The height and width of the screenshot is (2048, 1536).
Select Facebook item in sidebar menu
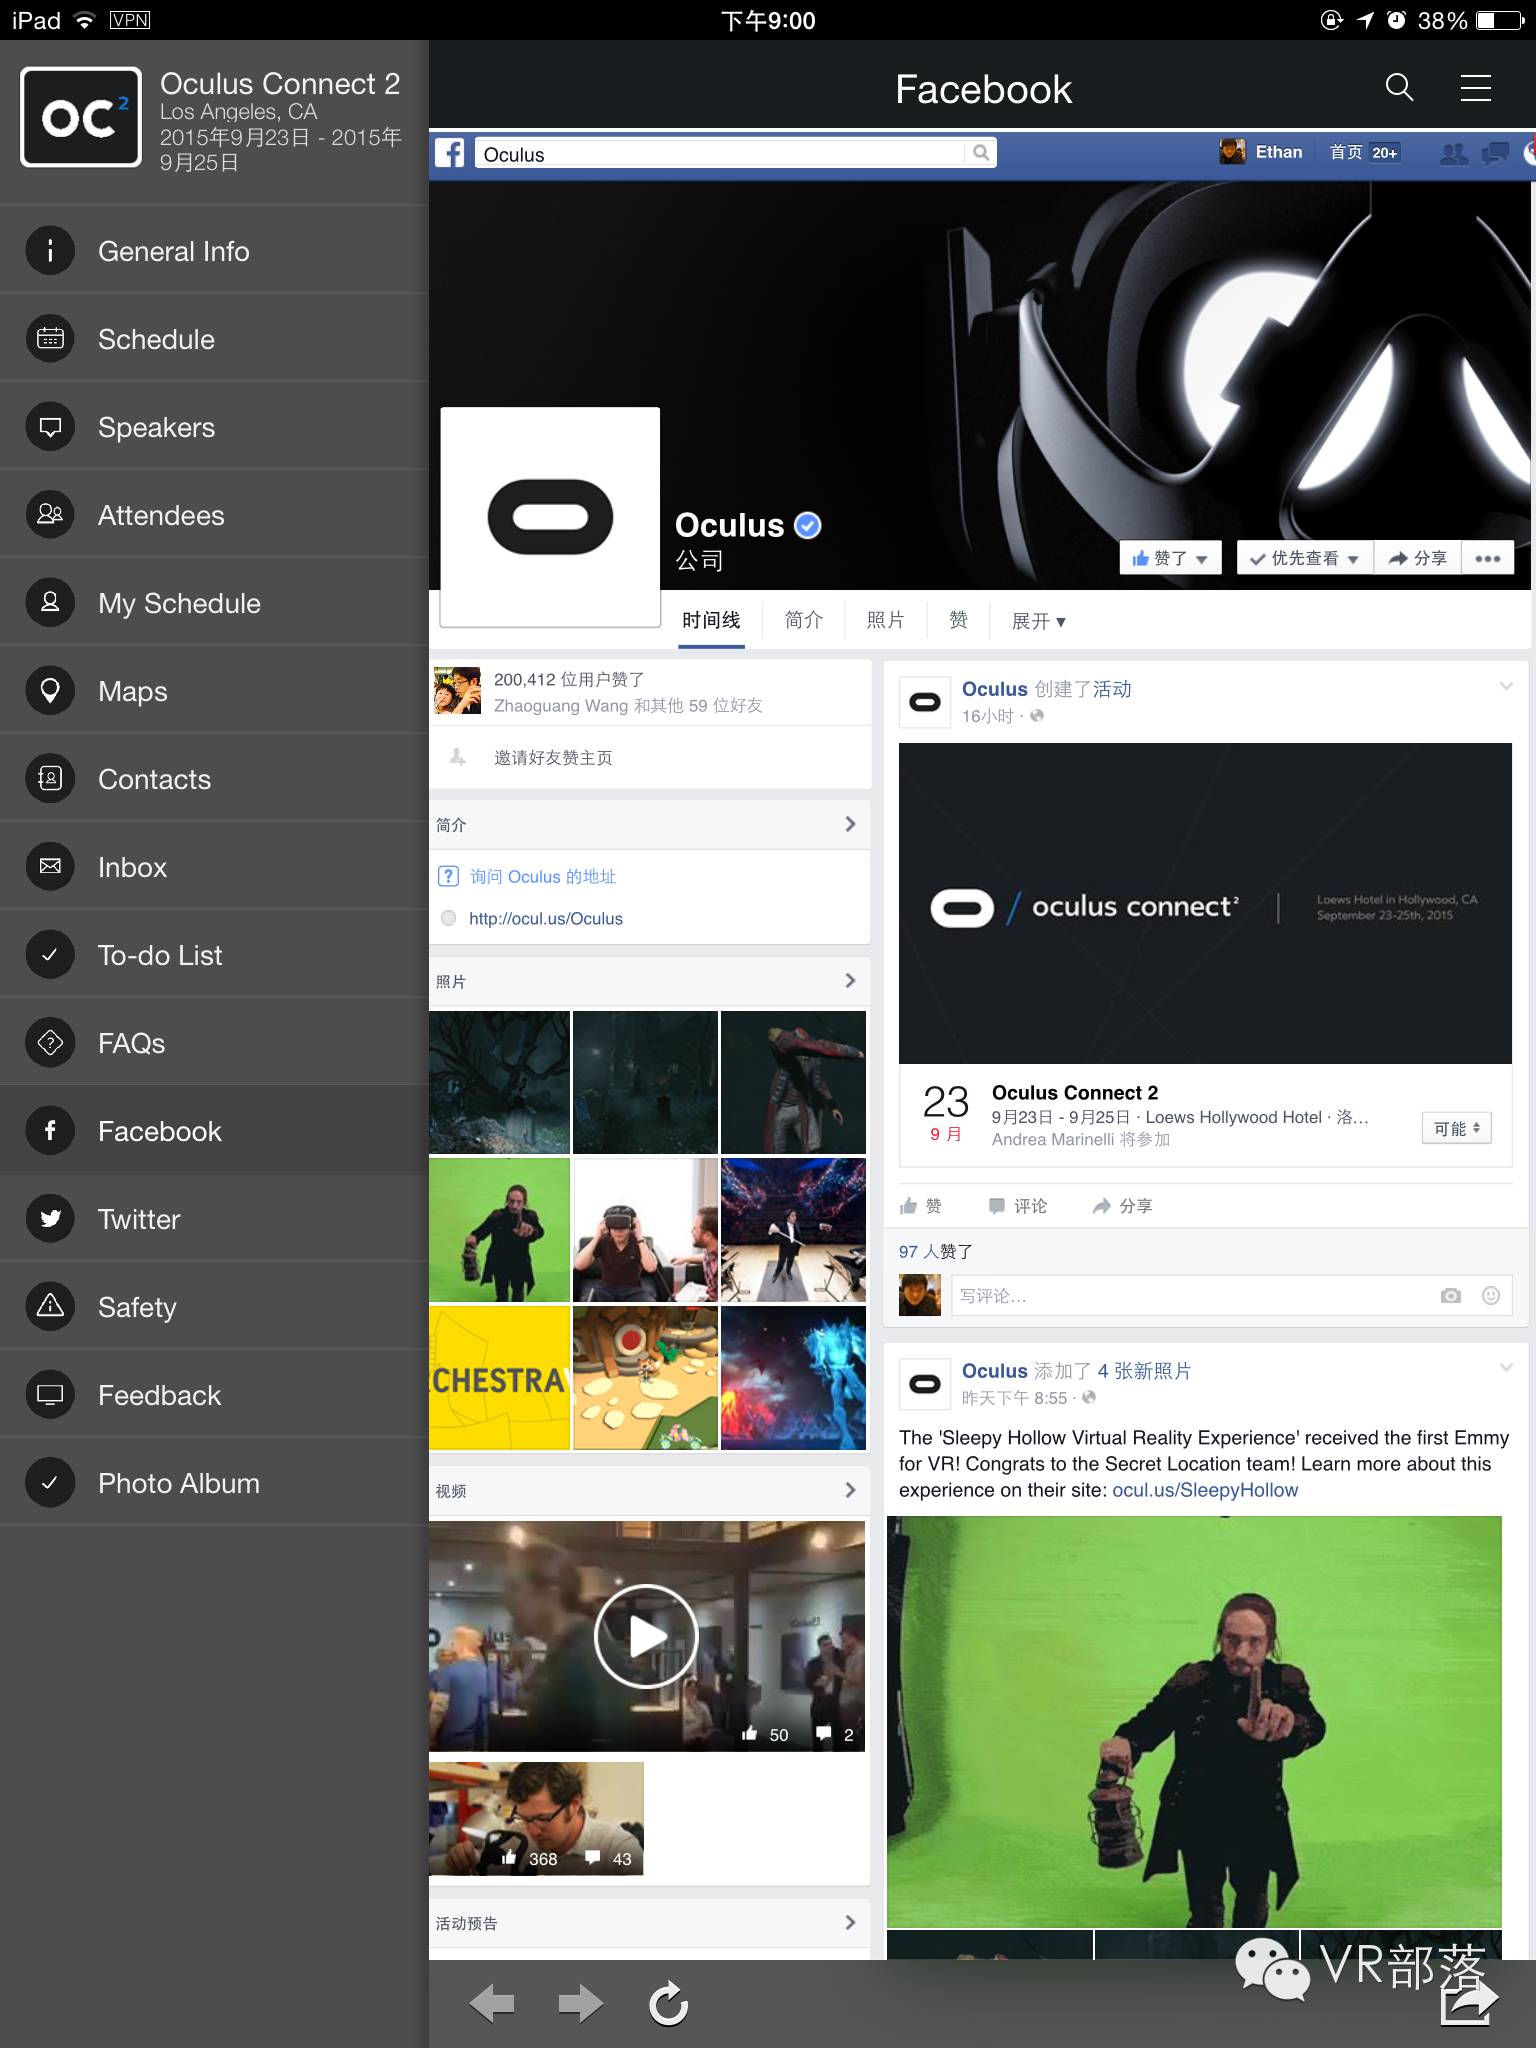pyautogui.click(x=214, y=1131)
